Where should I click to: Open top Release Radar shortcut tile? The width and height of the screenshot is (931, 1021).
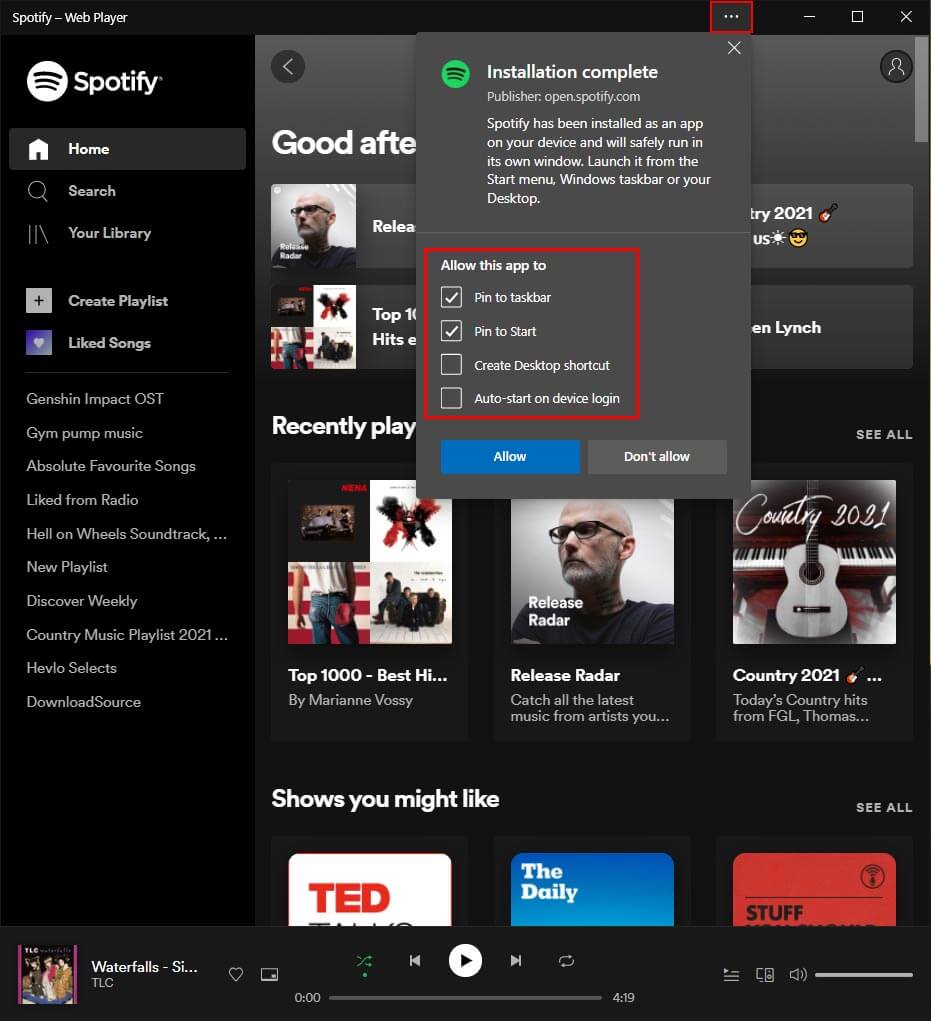pos(344,226)
